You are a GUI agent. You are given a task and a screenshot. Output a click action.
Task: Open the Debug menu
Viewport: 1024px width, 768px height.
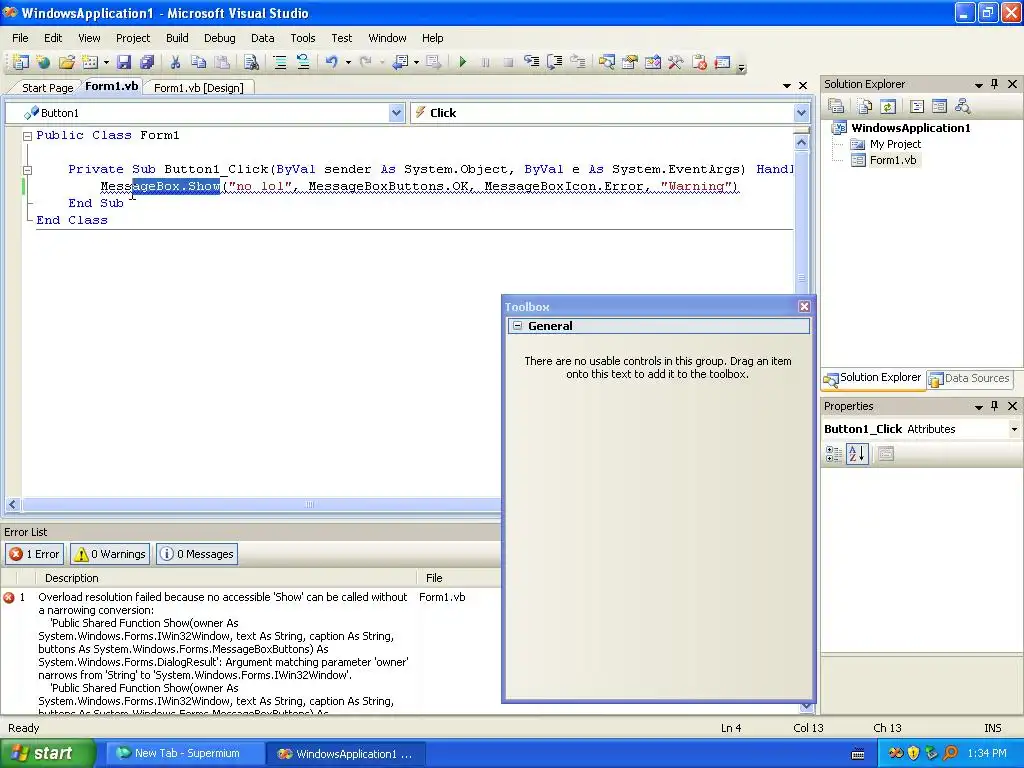[x=219, y=38]
